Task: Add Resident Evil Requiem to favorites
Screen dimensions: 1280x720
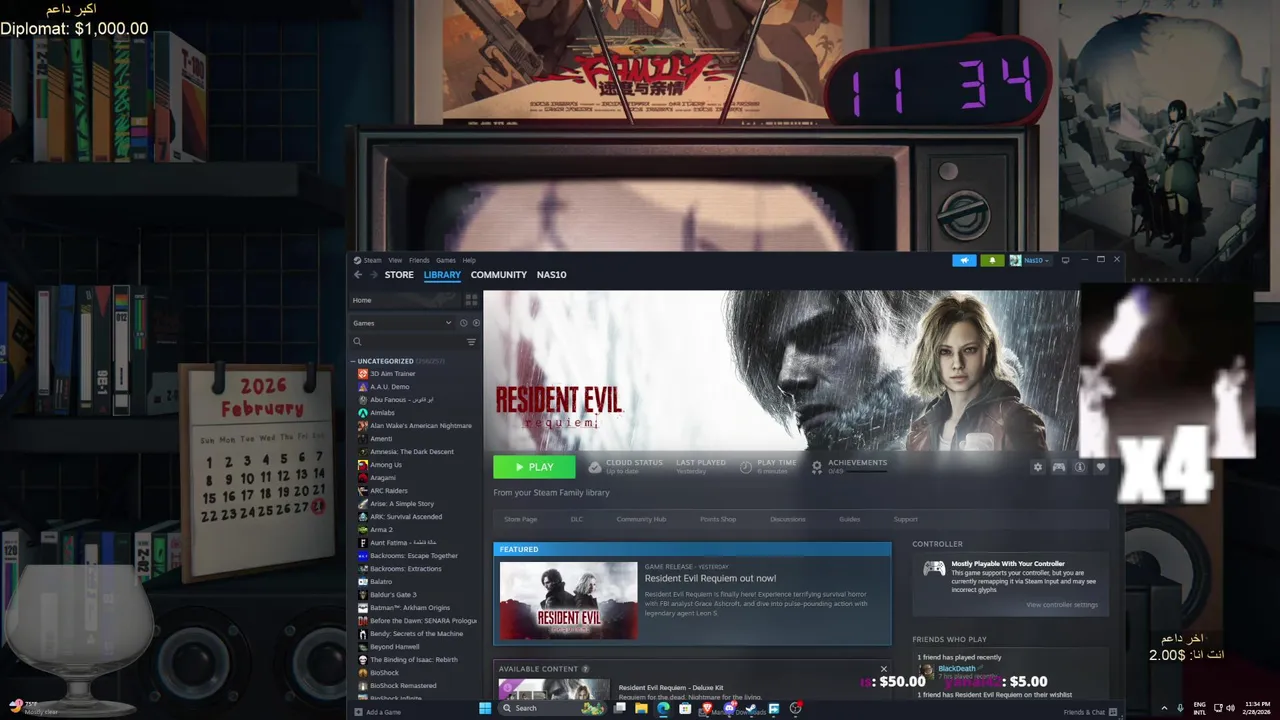Action: [1101, 467]
